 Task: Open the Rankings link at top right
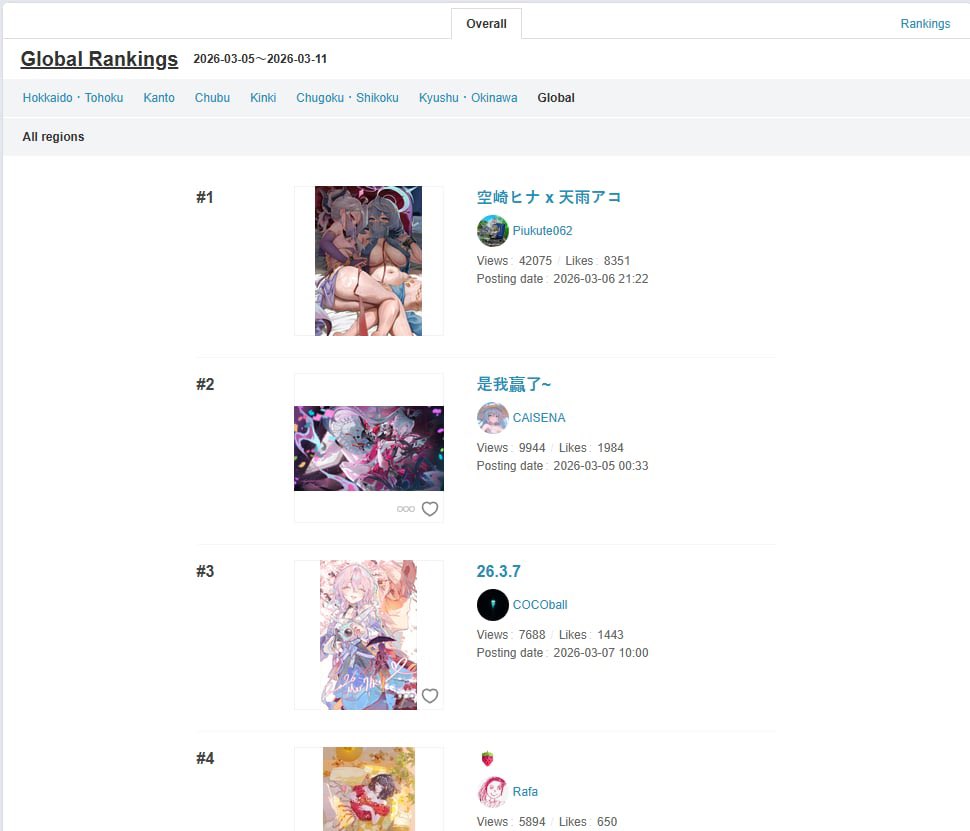pos(925,24)
